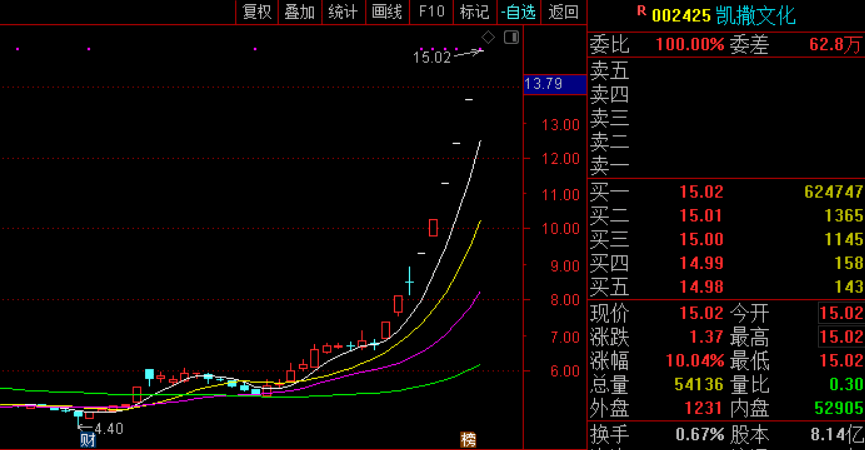Click the 4.40 low price label
Viewport: 865px width, 450px height.
[x=109, y=428]
